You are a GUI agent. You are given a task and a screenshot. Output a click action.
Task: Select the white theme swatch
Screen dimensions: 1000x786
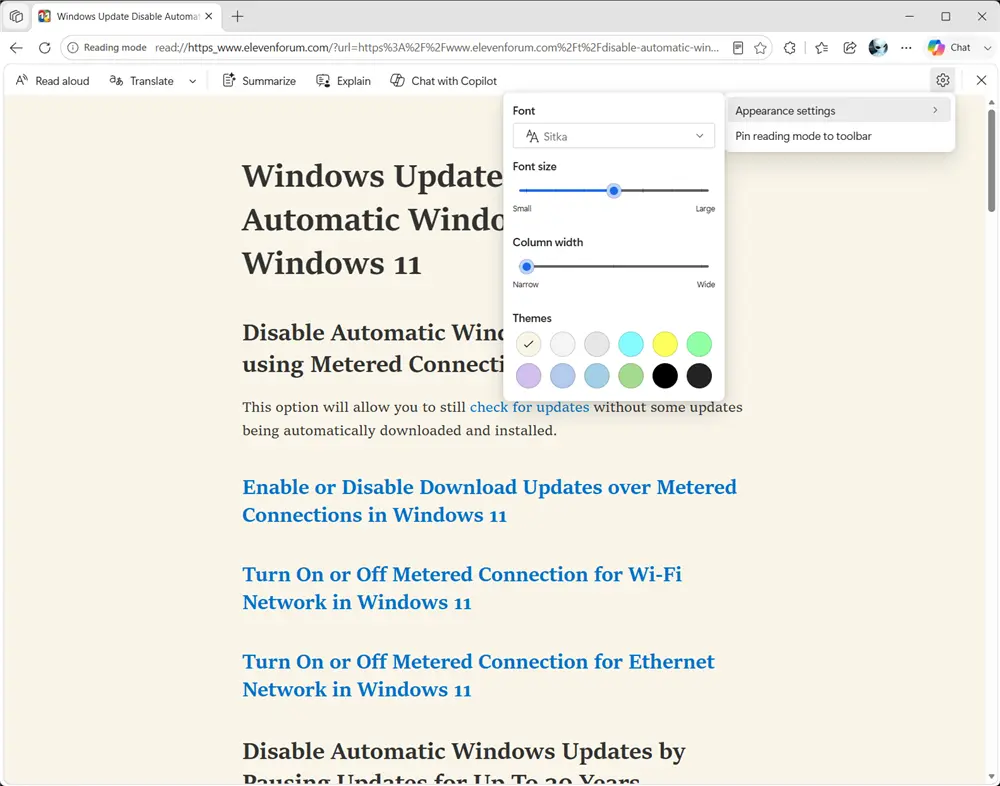tap(562, 345)
